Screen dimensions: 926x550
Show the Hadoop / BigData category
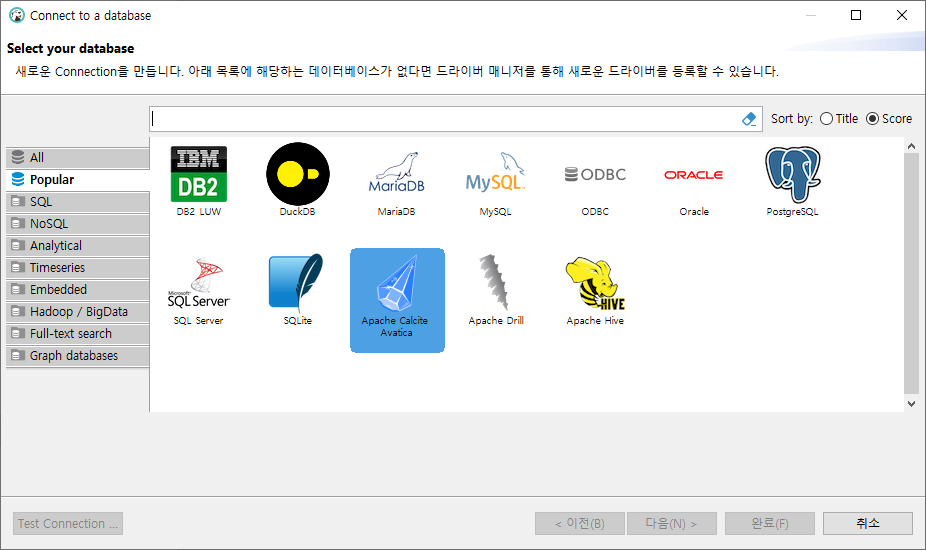(77, 311)
